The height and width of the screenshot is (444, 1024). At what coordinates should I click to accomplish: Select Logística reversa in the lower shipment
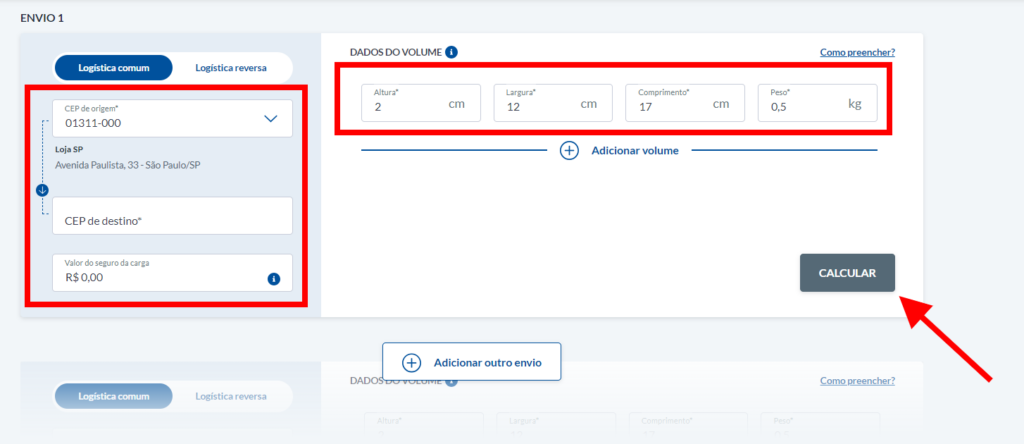coord(231,396)
